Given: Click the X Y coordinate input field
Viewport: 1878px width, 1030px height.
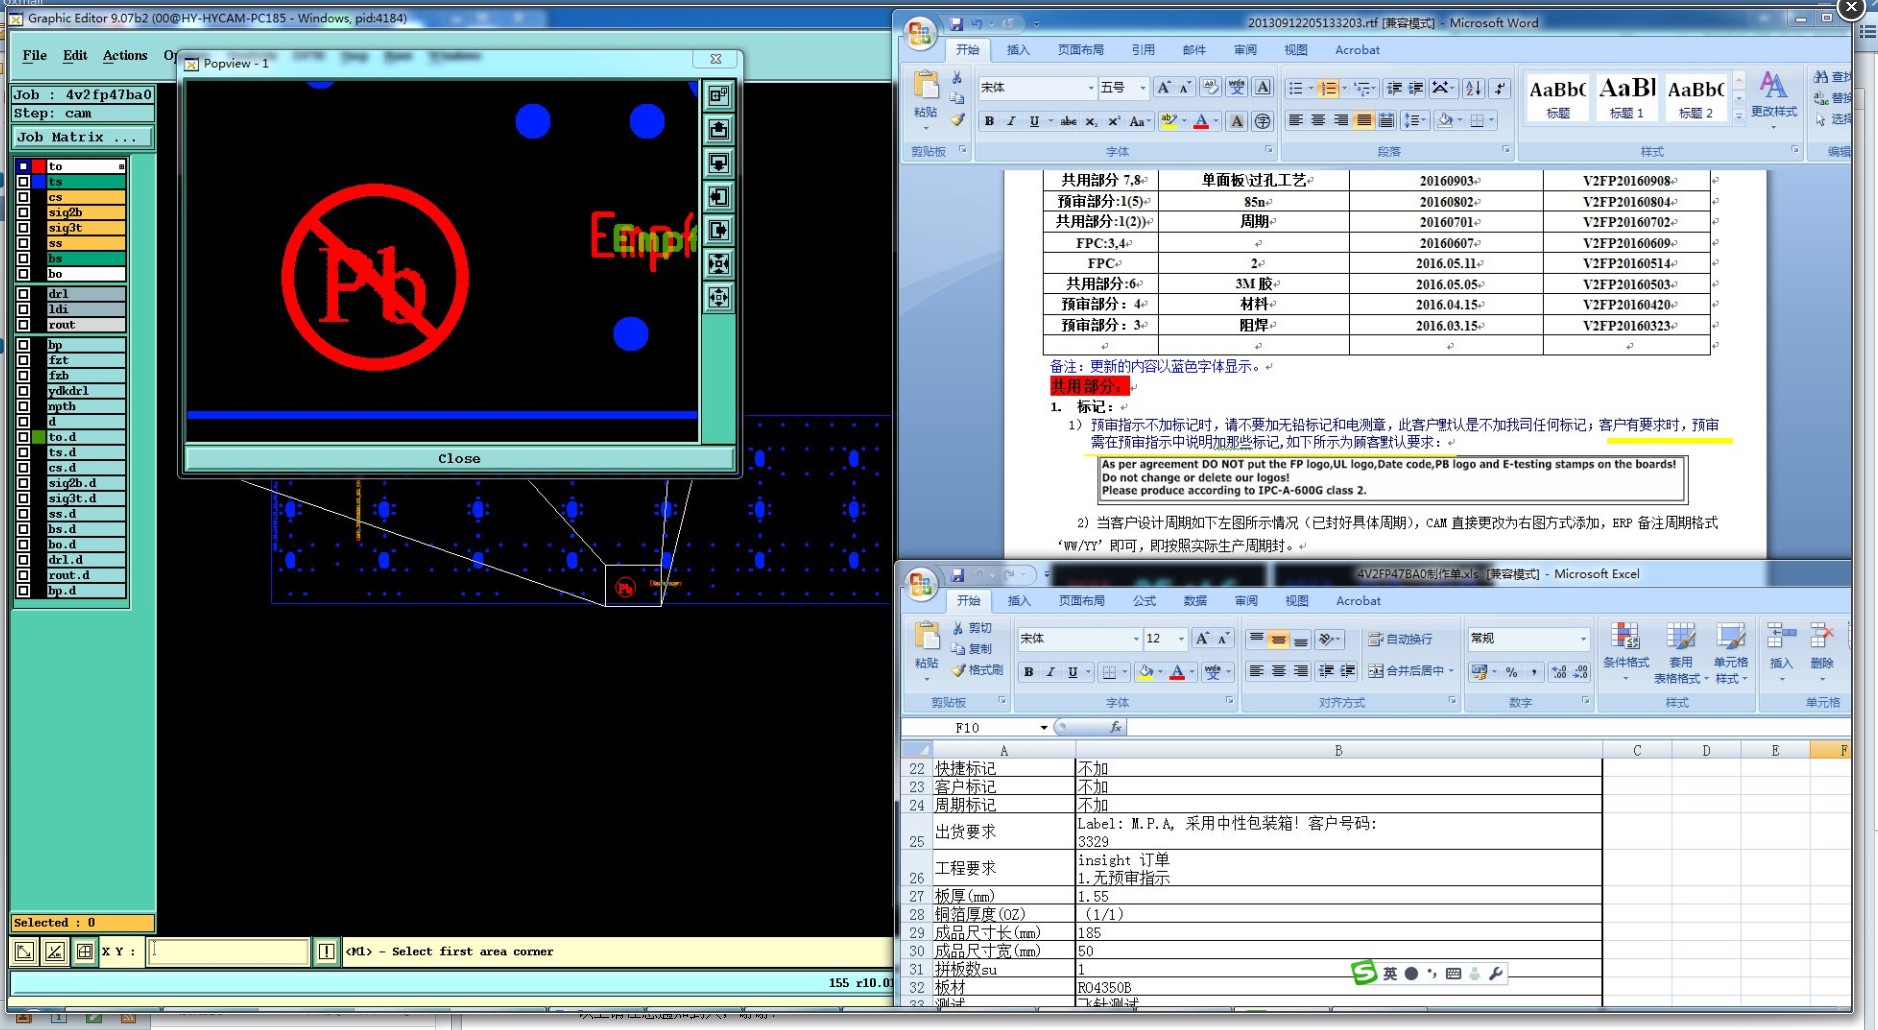Looking at the screenshot, I should (x=229, y=951).
